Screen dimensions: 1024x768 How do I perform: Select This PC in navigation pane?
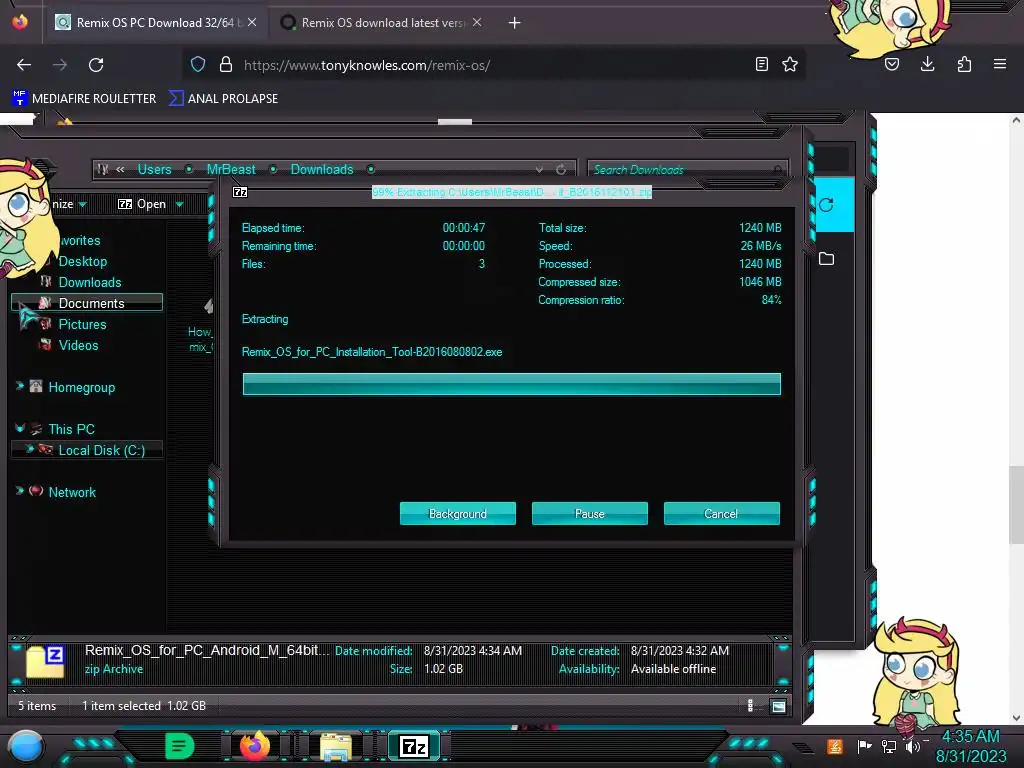point(71,430)
